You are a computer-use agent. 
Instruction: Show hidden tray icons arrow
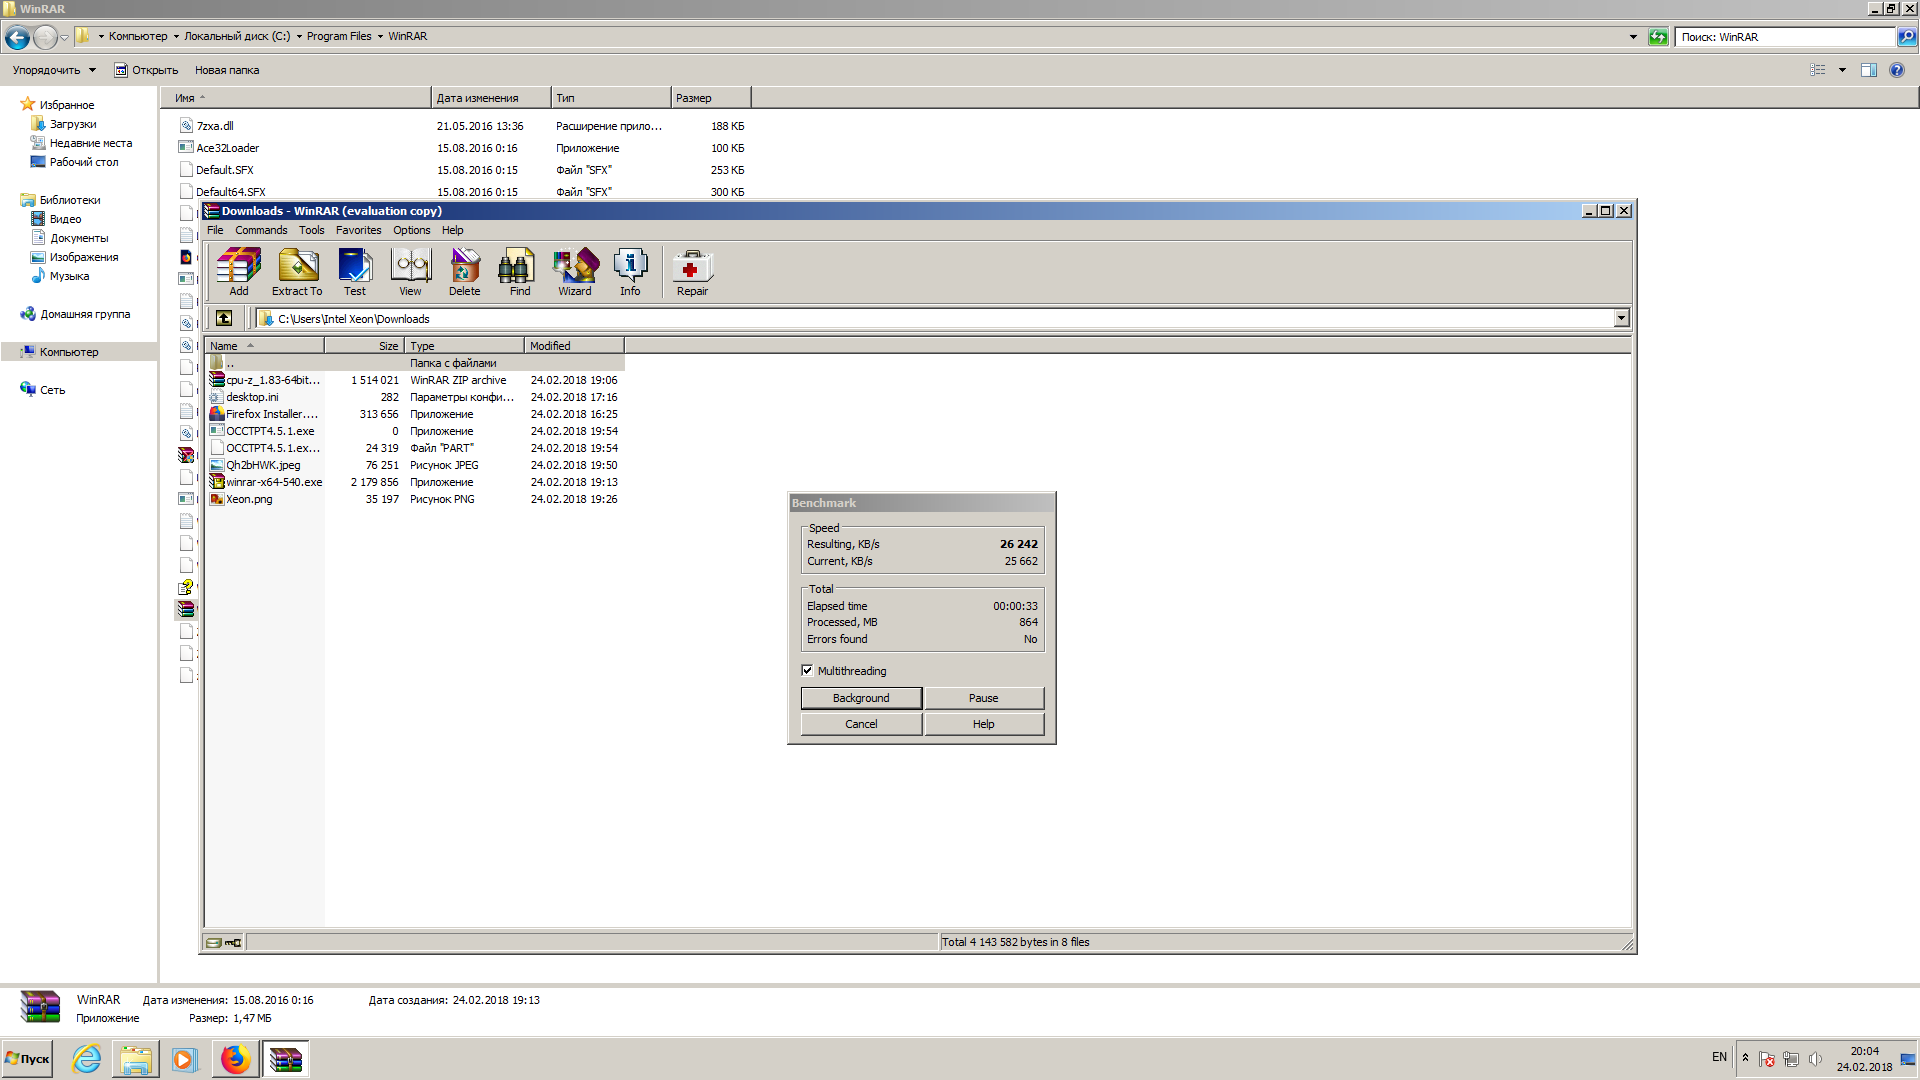pos(1746,1058)
